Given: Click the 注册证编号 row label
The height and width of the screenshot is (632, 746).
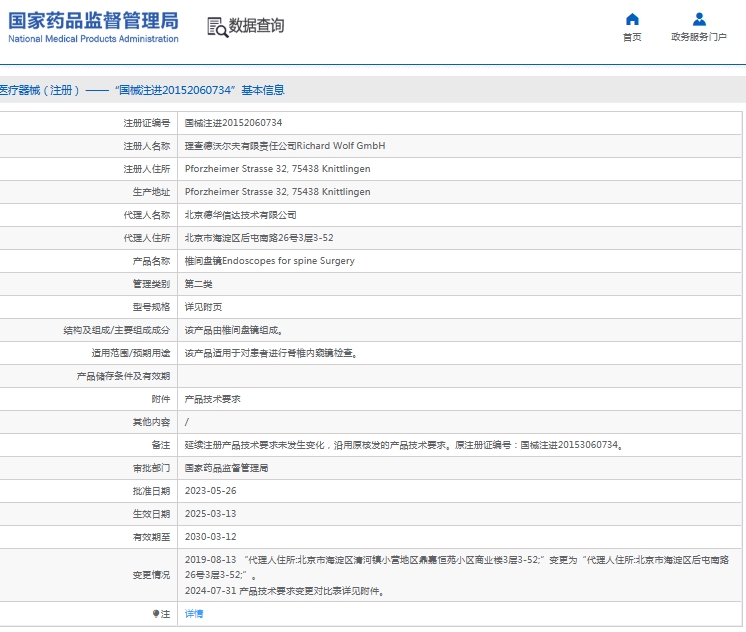Looking at the screenshot, I should 147,123.
